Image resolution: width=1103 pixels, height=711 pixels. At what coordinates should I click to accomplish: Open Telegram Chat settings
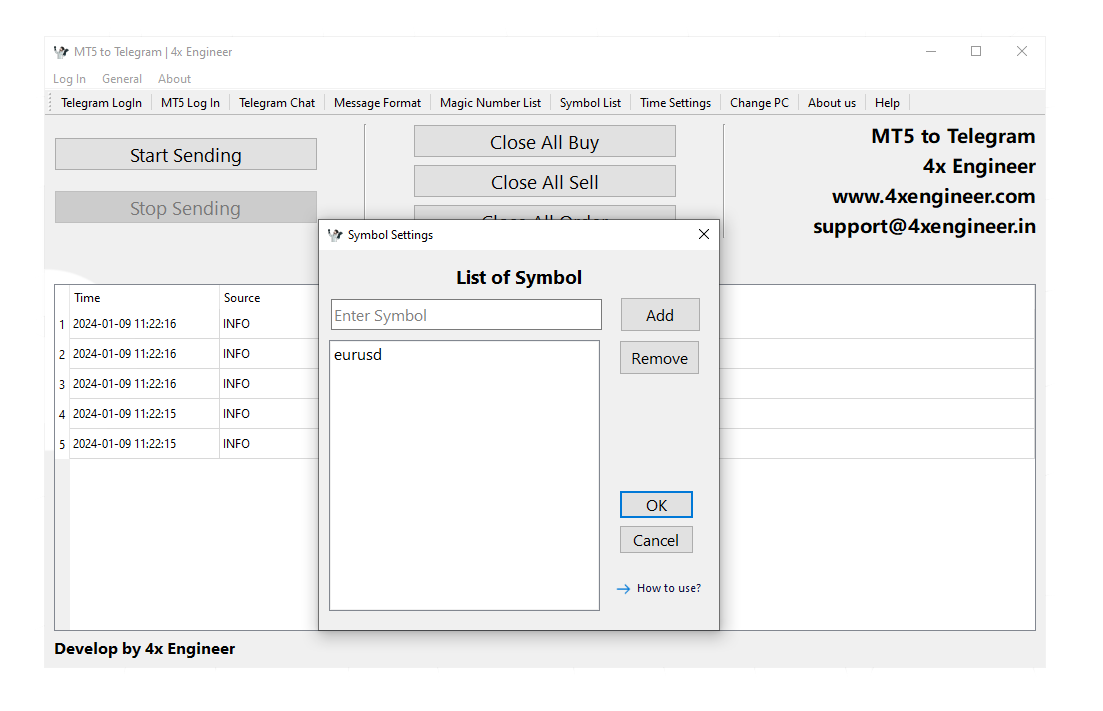coord(277,103)
